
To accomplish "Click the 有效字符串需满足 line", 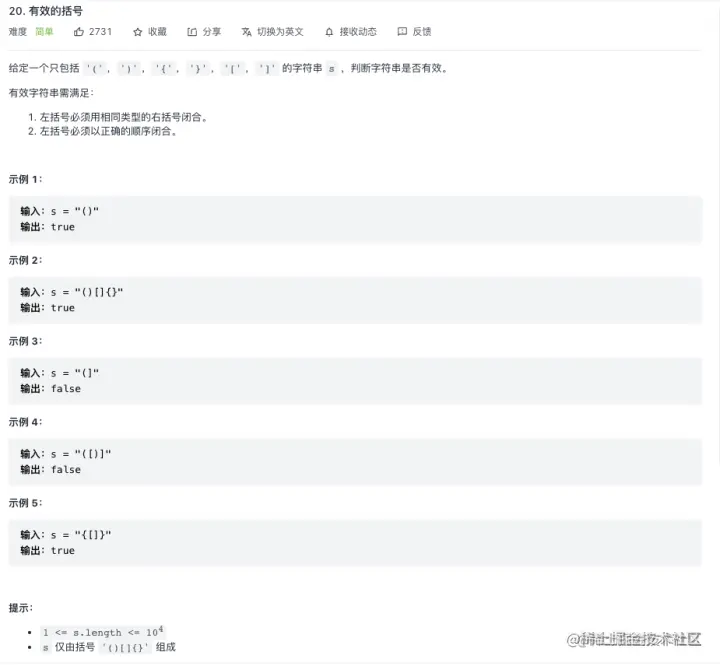I will pyautogui.click(x=51, y=93).
